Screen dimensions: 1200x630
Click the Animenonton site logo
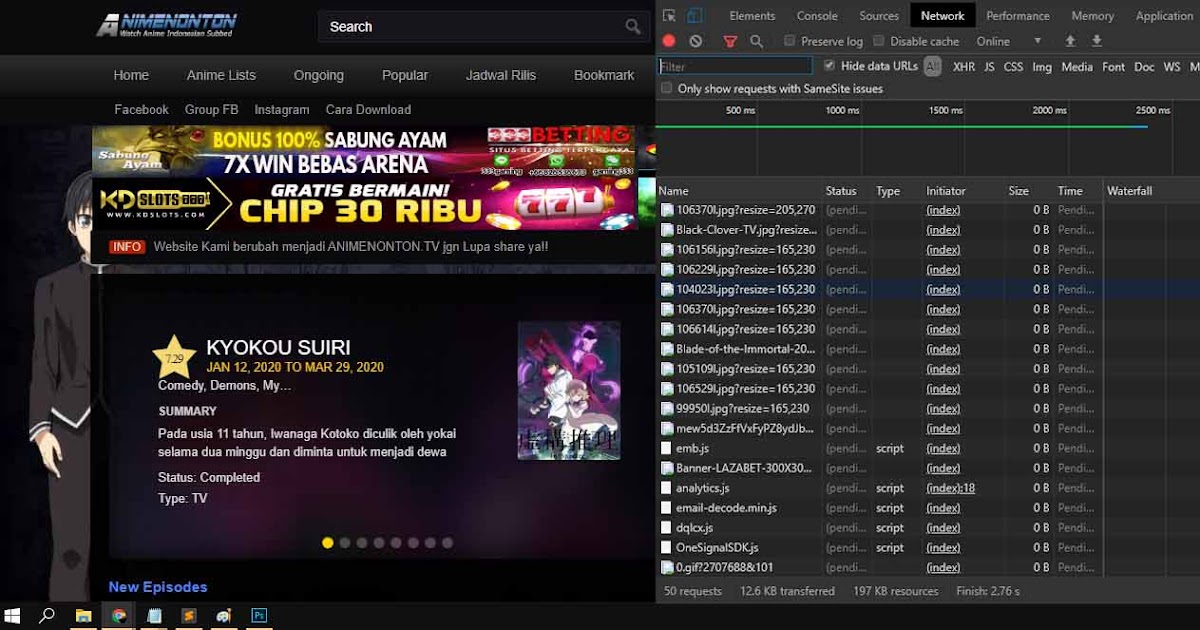[166, 25]
